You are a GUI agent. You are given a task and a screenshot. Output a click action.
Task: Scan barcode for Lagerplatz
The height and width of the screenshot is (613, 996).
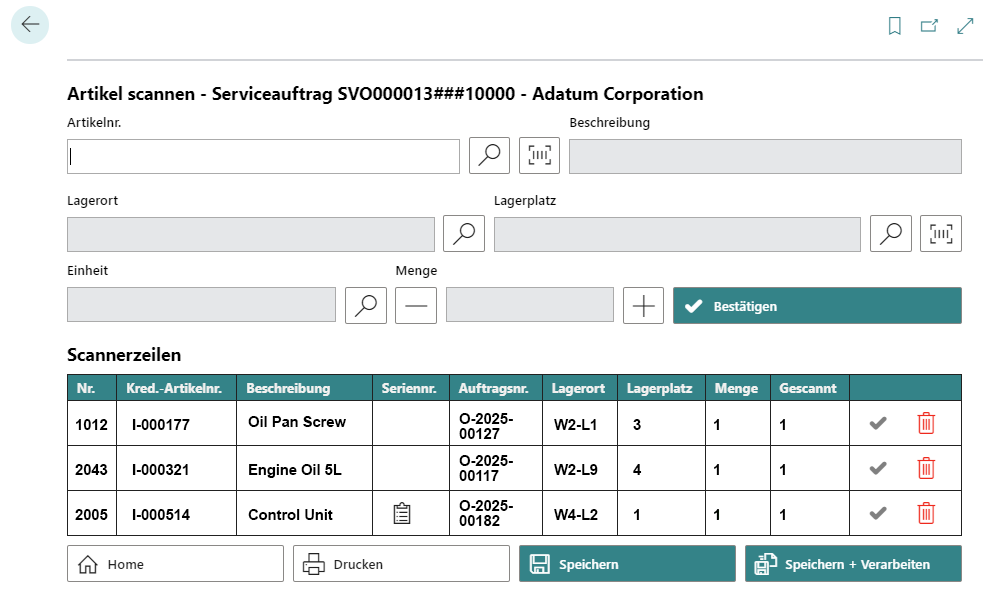pyautogui.click(x=941, y=233)
